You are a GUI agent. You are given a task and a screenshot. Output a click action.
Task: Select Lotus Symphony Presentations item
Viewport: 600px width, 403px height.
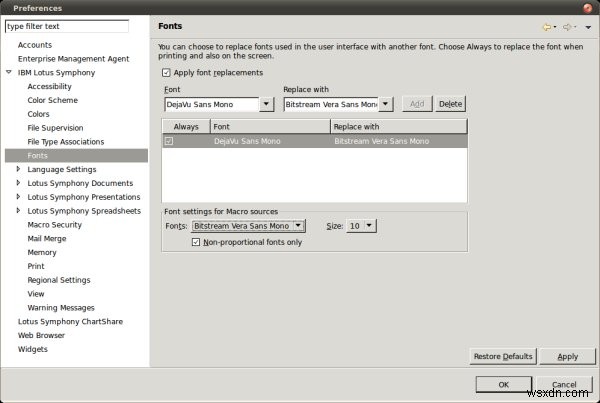[84, 197]
